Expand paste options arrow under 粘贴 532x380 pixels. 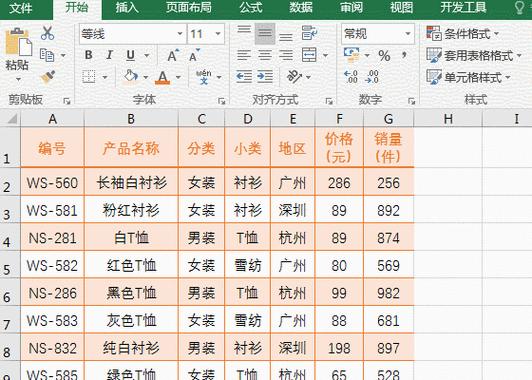point(18,79)
